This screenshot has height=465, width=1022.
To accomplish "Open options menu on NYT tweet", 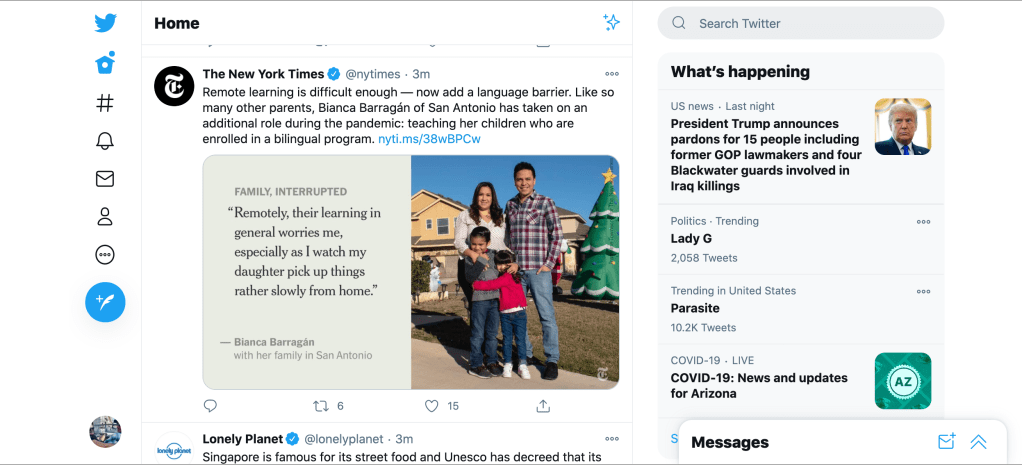I will [x=612, y=74].
